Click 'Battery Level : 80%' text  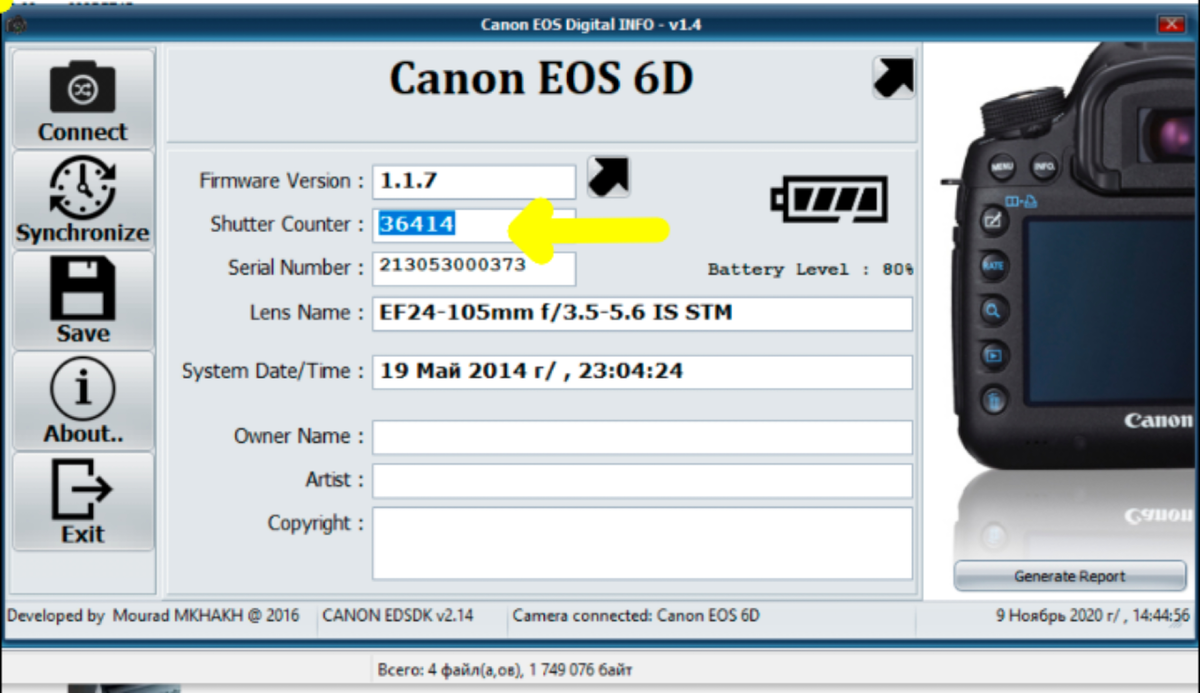tap(810, 270)
